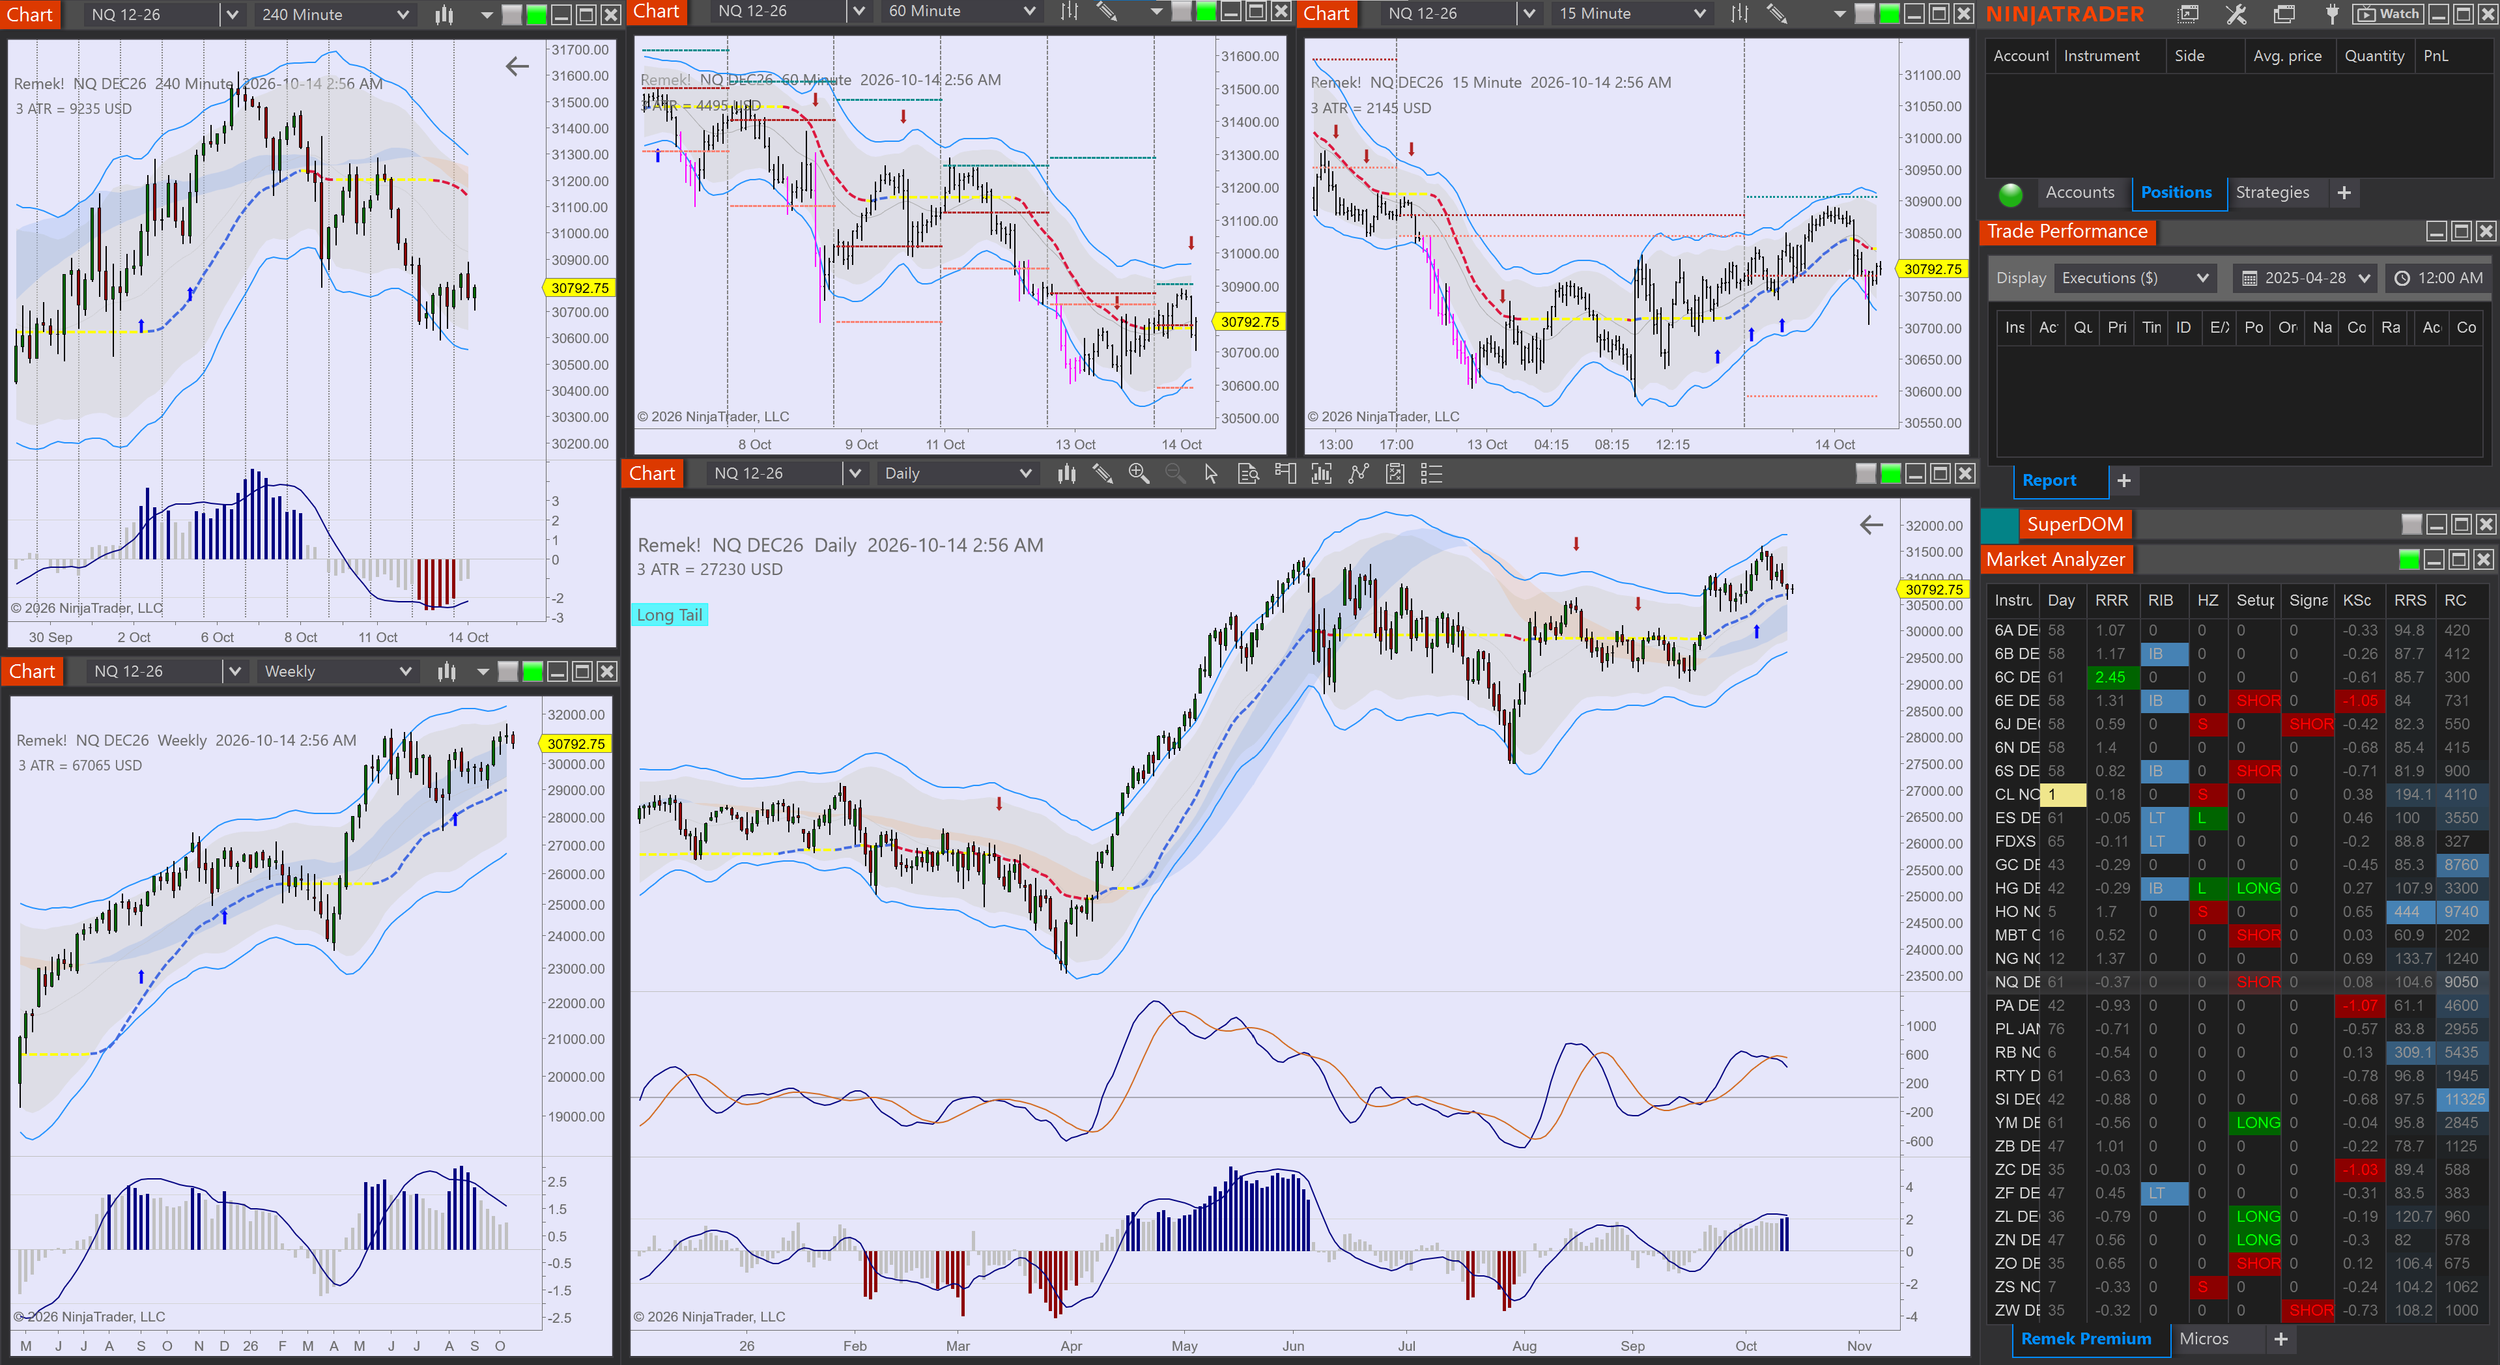Click the back arrow on the 240 Minute chart

(516, 66)
